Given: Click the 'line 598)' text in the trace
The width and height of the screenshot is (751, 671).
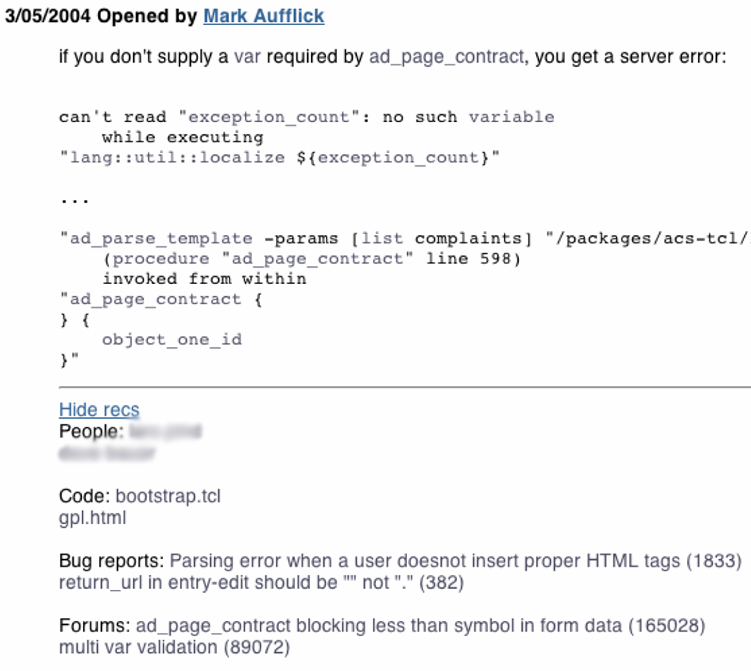Looking at the screenshot, I should click(473, 259).
